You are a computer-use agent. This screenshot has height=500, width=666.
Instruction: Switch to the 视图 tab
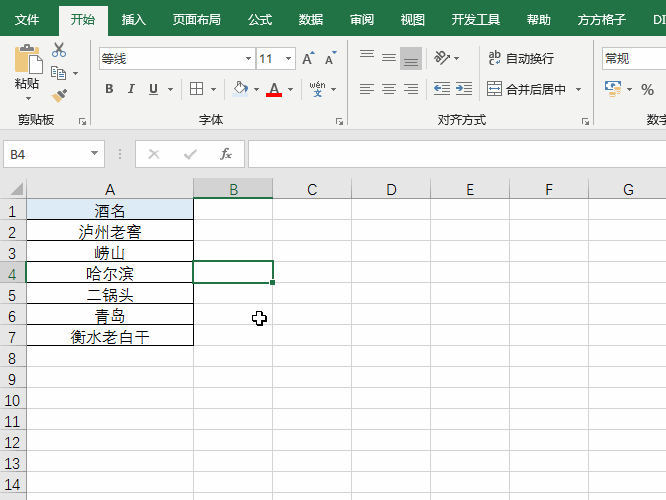coord(412,20)
